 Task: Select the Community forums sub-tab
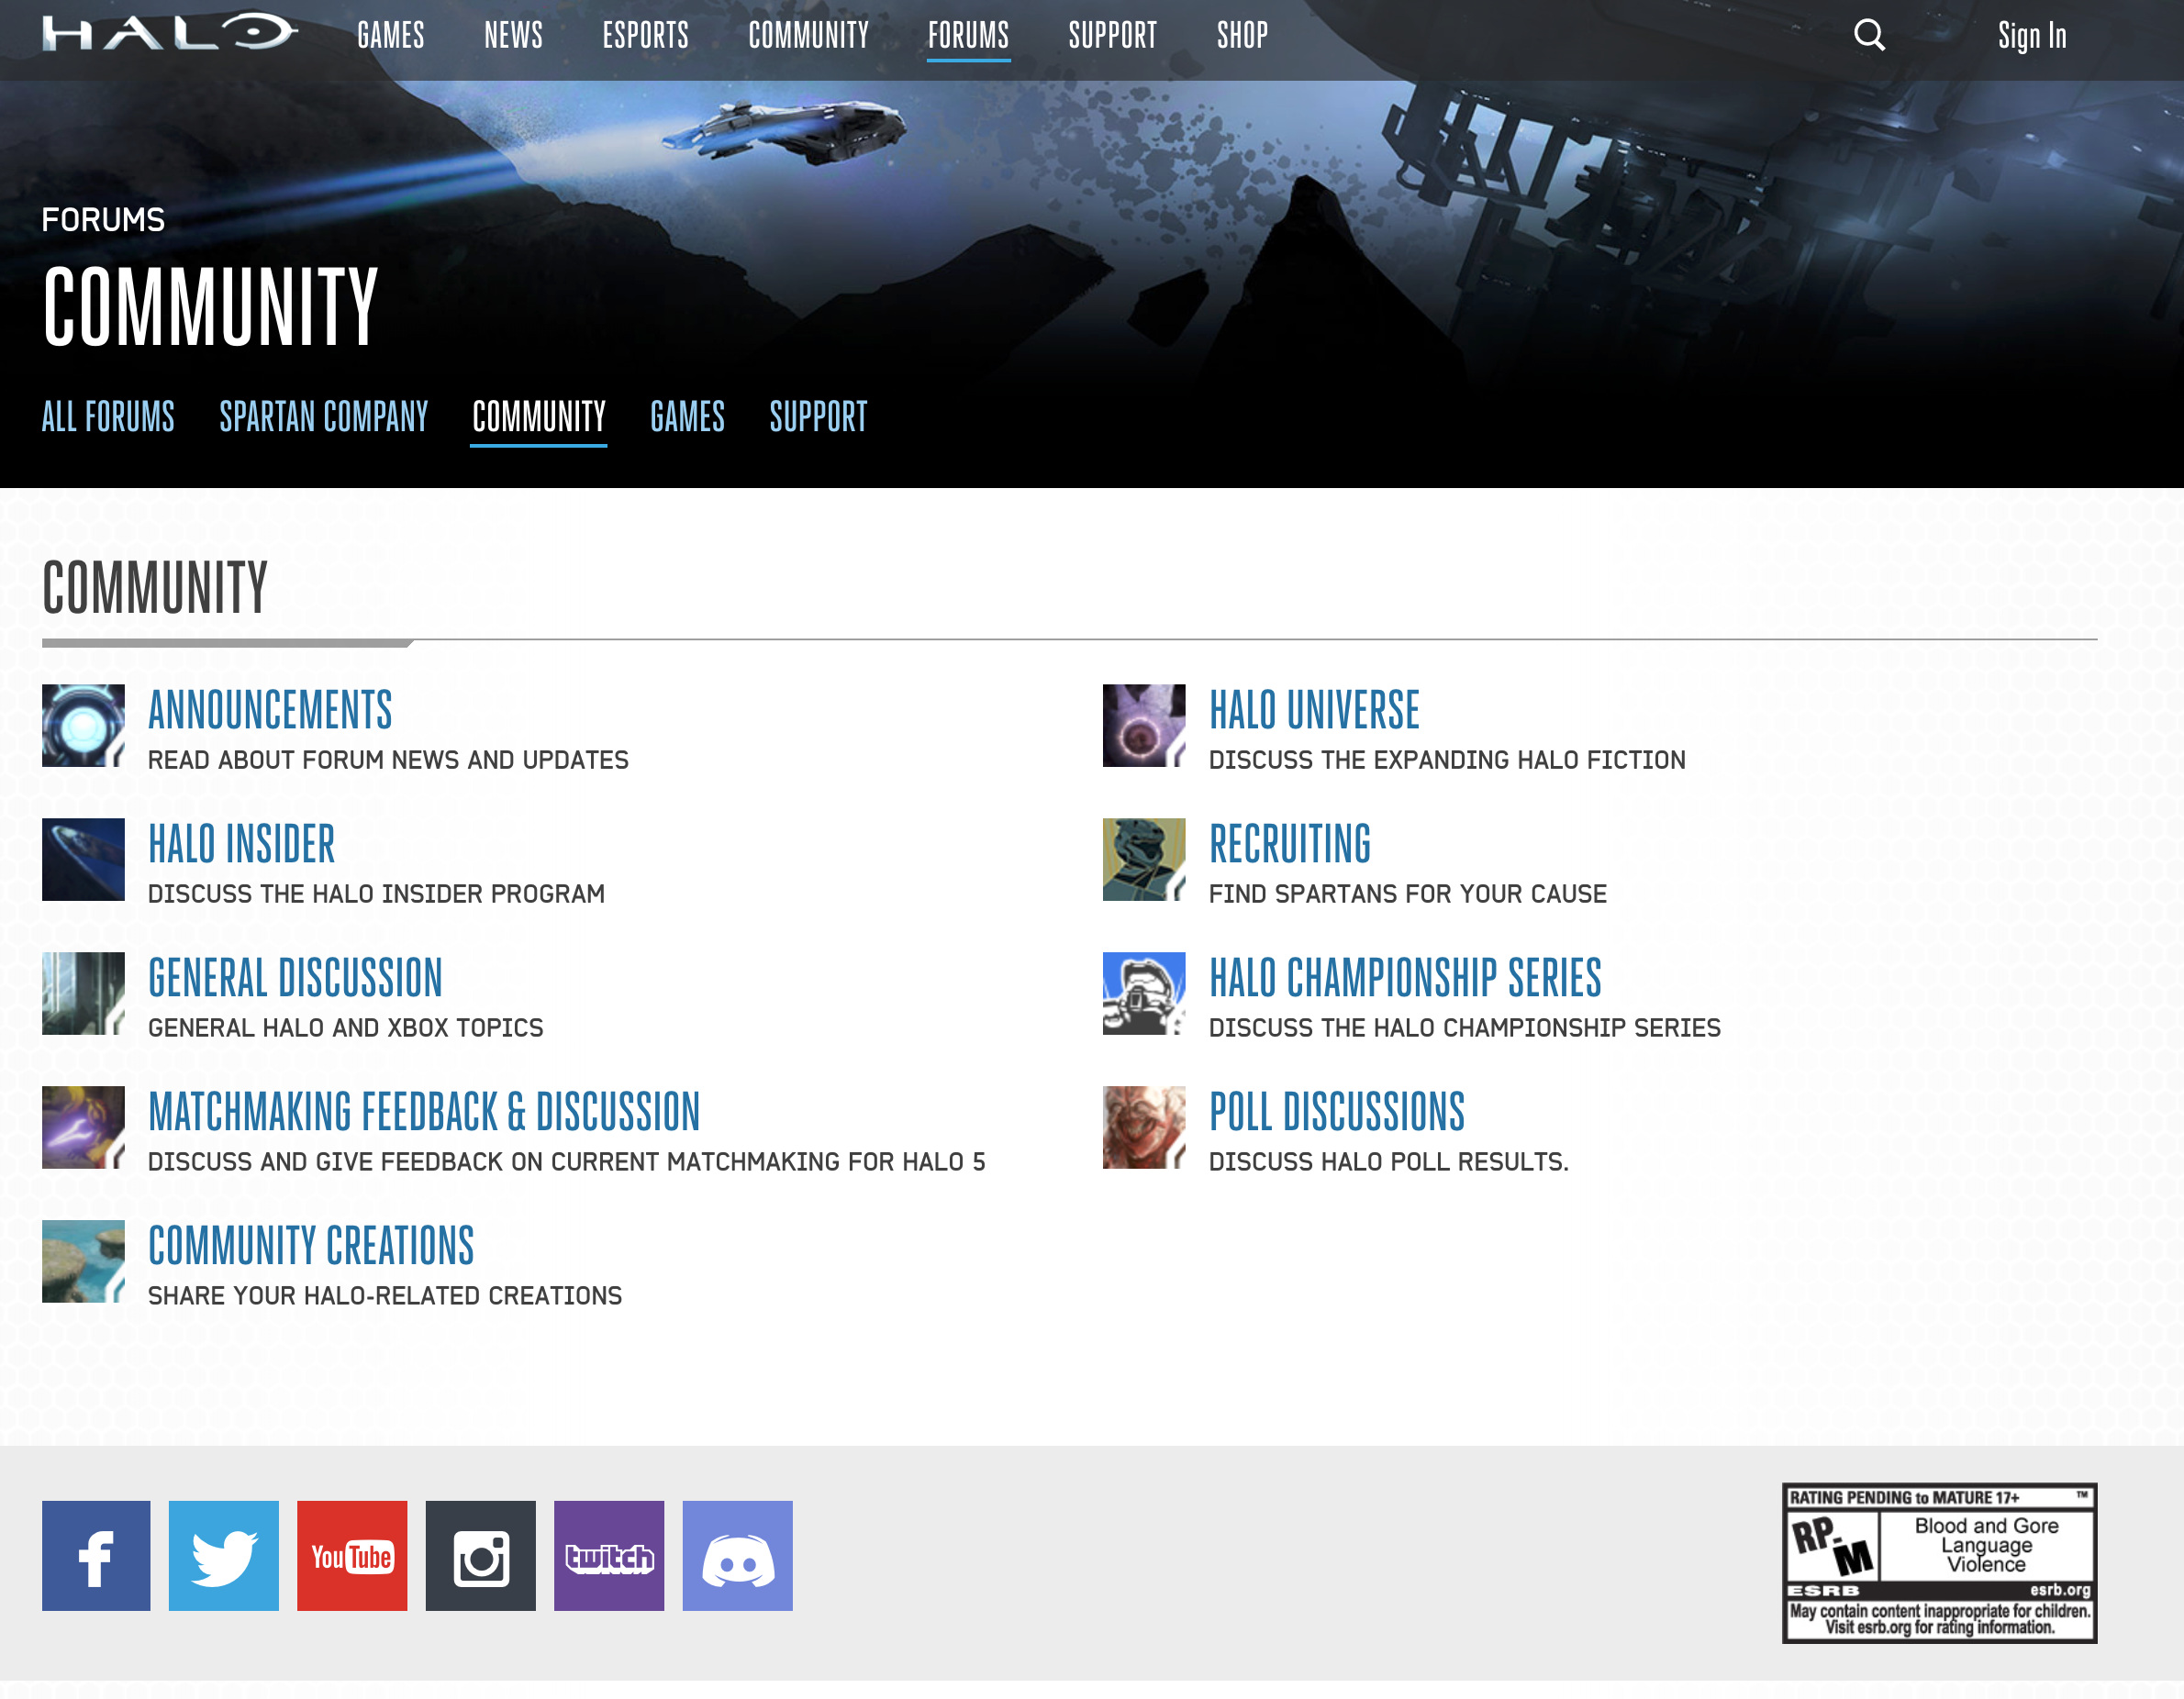point(539,416)
